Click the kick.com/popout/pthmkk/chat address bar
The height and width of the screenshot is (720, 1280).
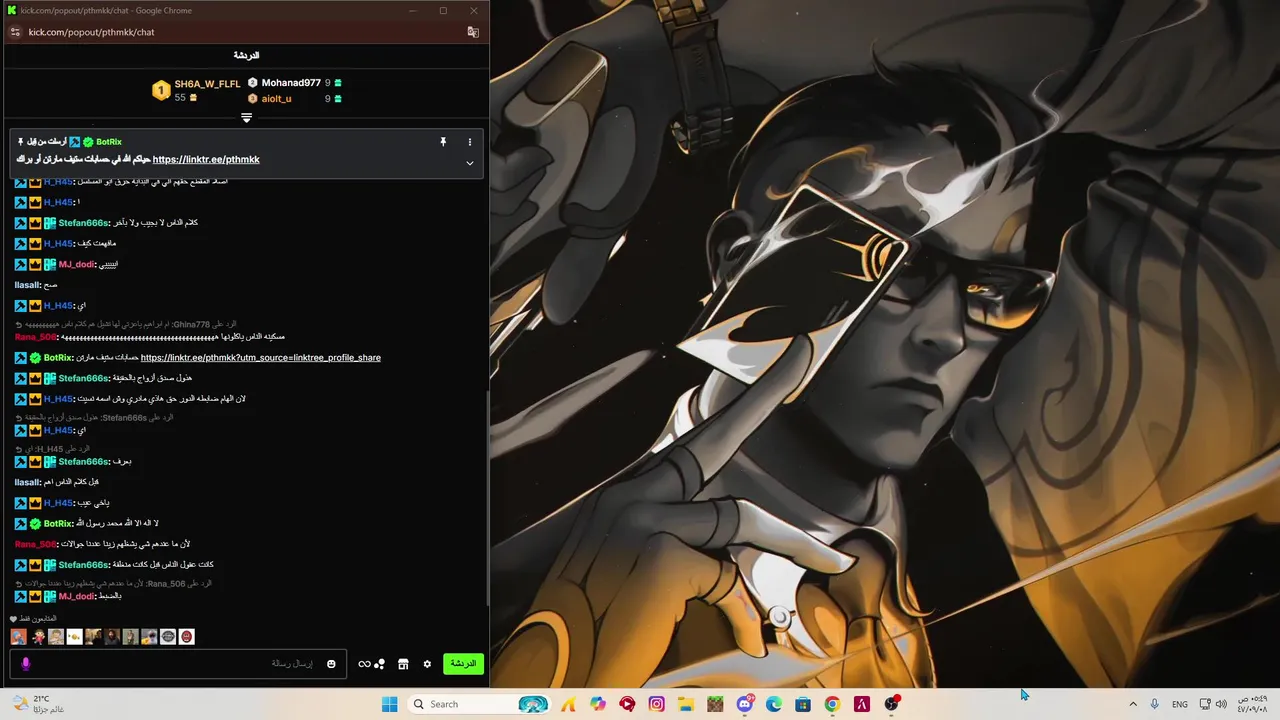(91, 32)
